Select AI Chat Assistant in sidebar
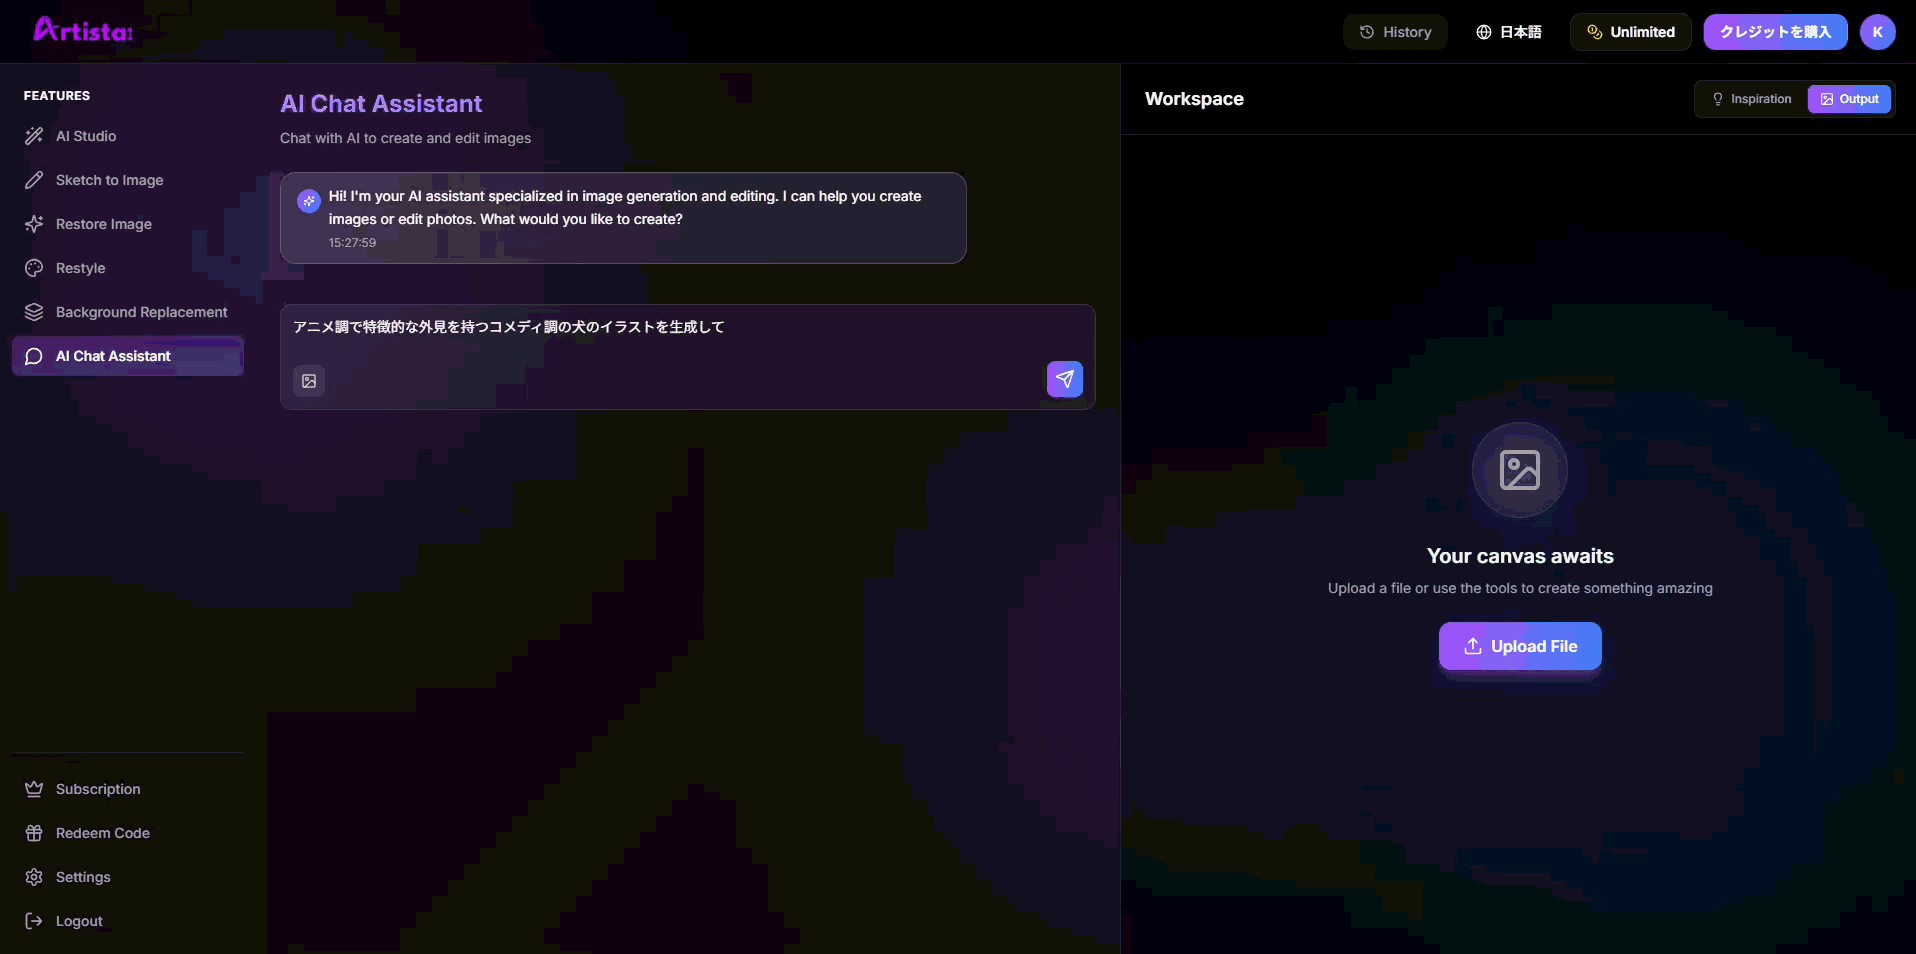 click(113, 356)
